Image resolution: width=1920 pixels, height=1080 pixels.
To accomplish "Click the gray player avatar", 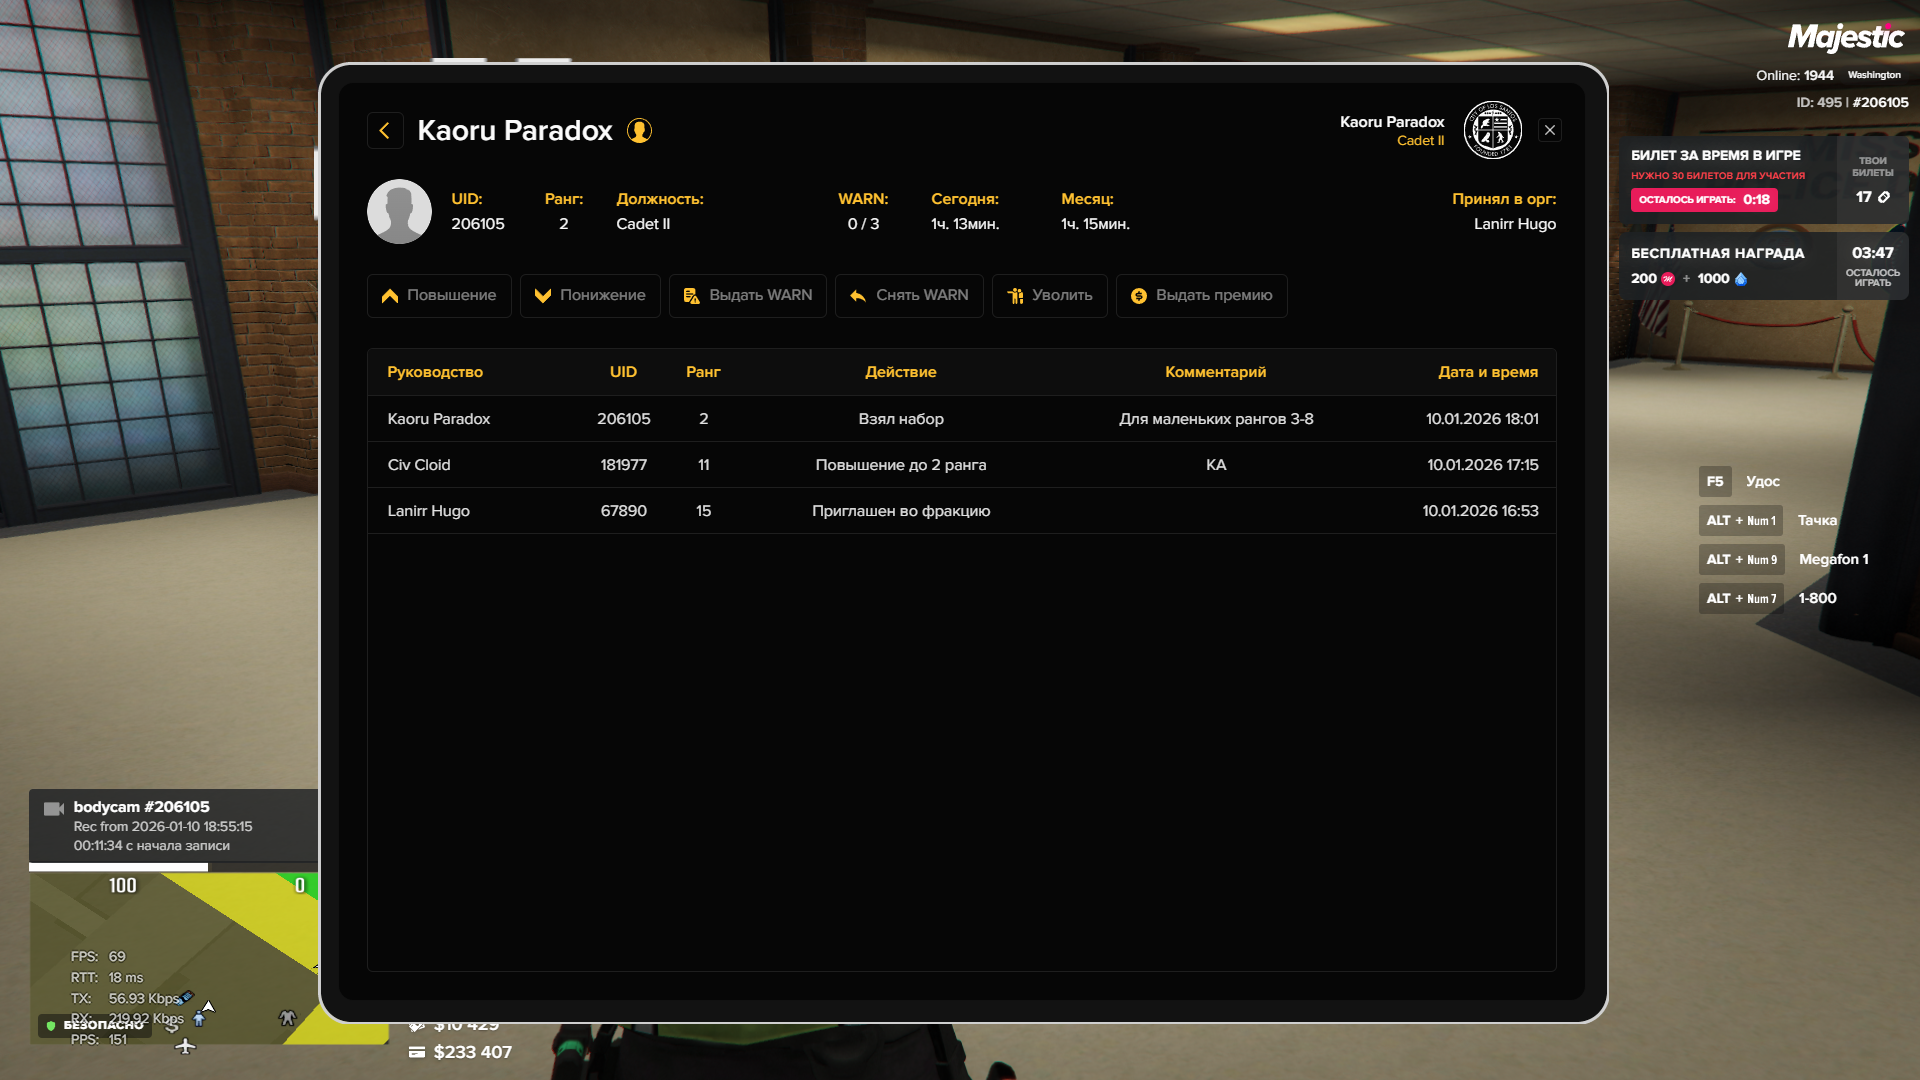I will pos(399,212).
